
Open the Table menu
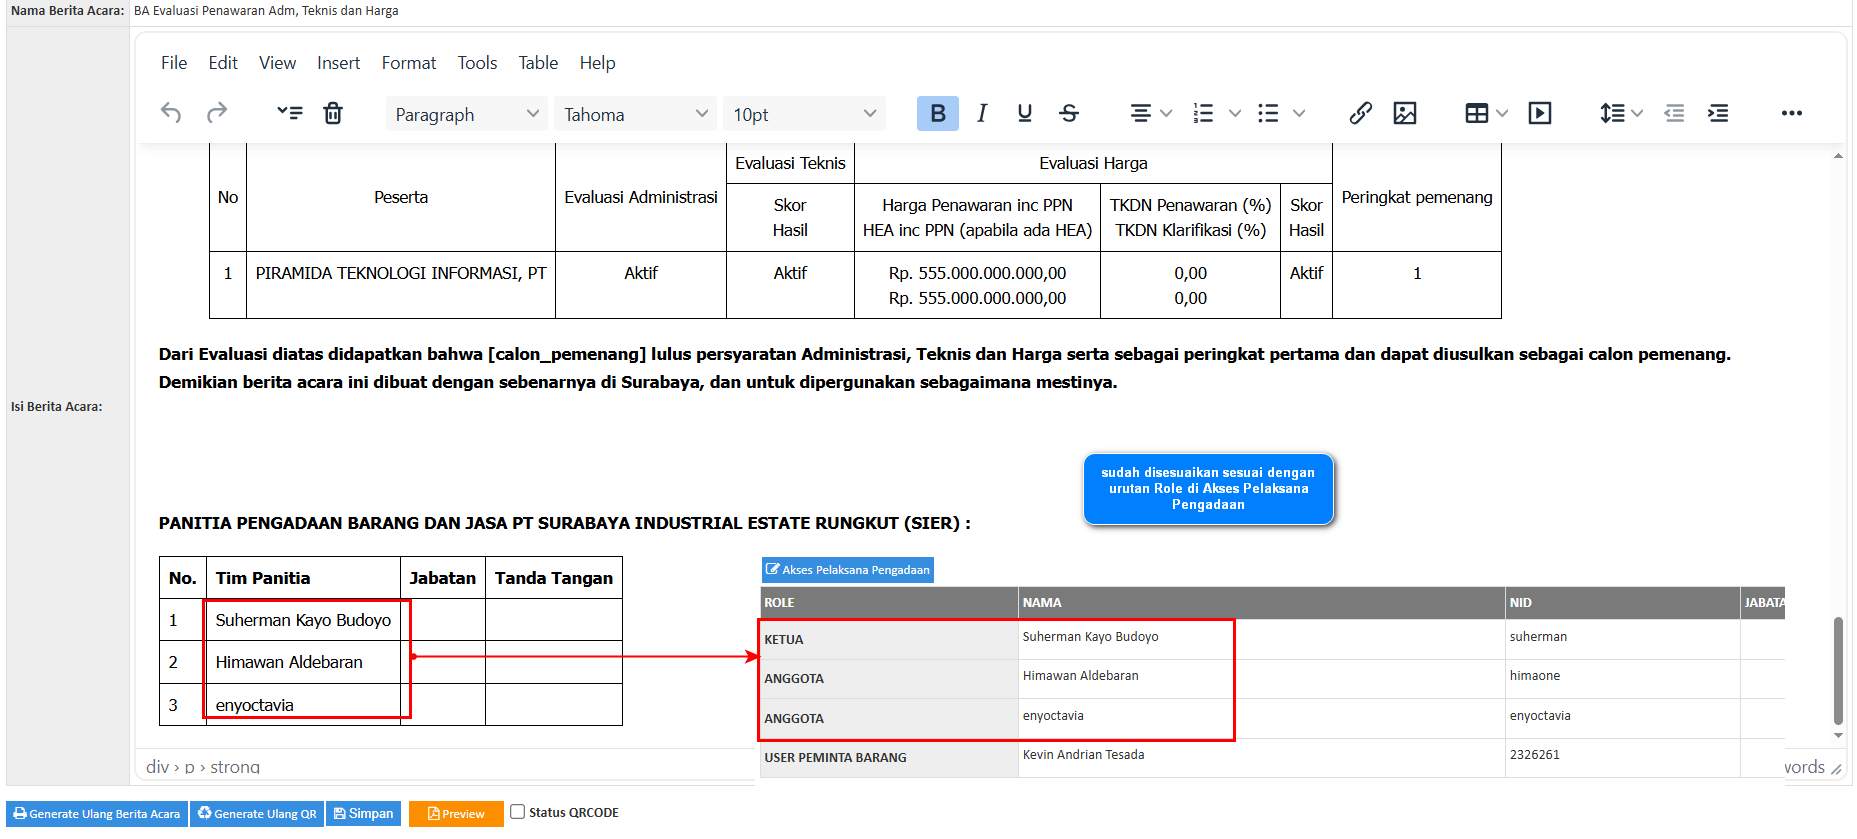point(538,63)
